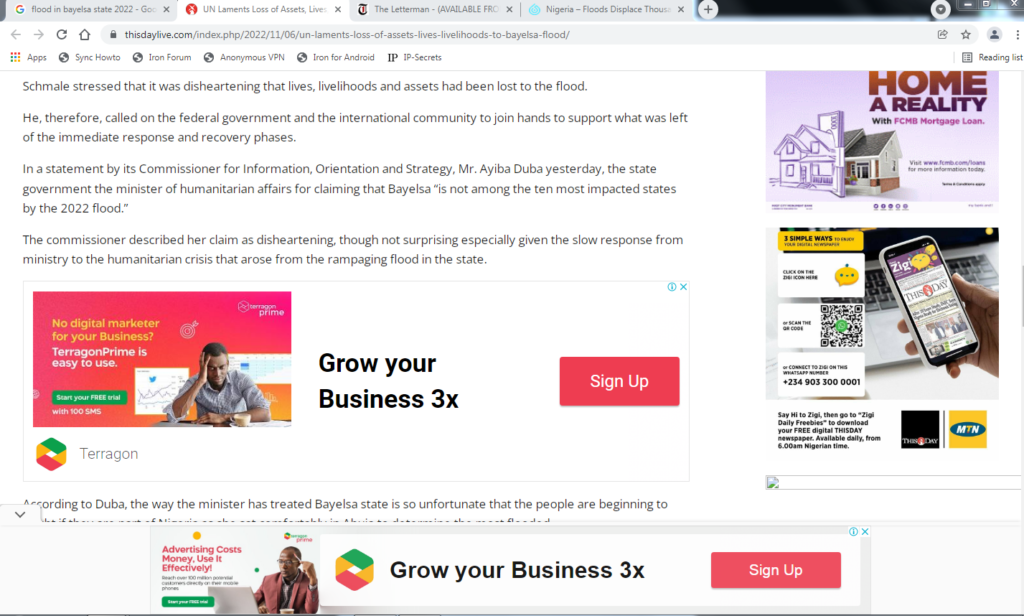Screen dimensions: 1024x616
Task: Close the bottom banner advertisement
Action: 865,532
